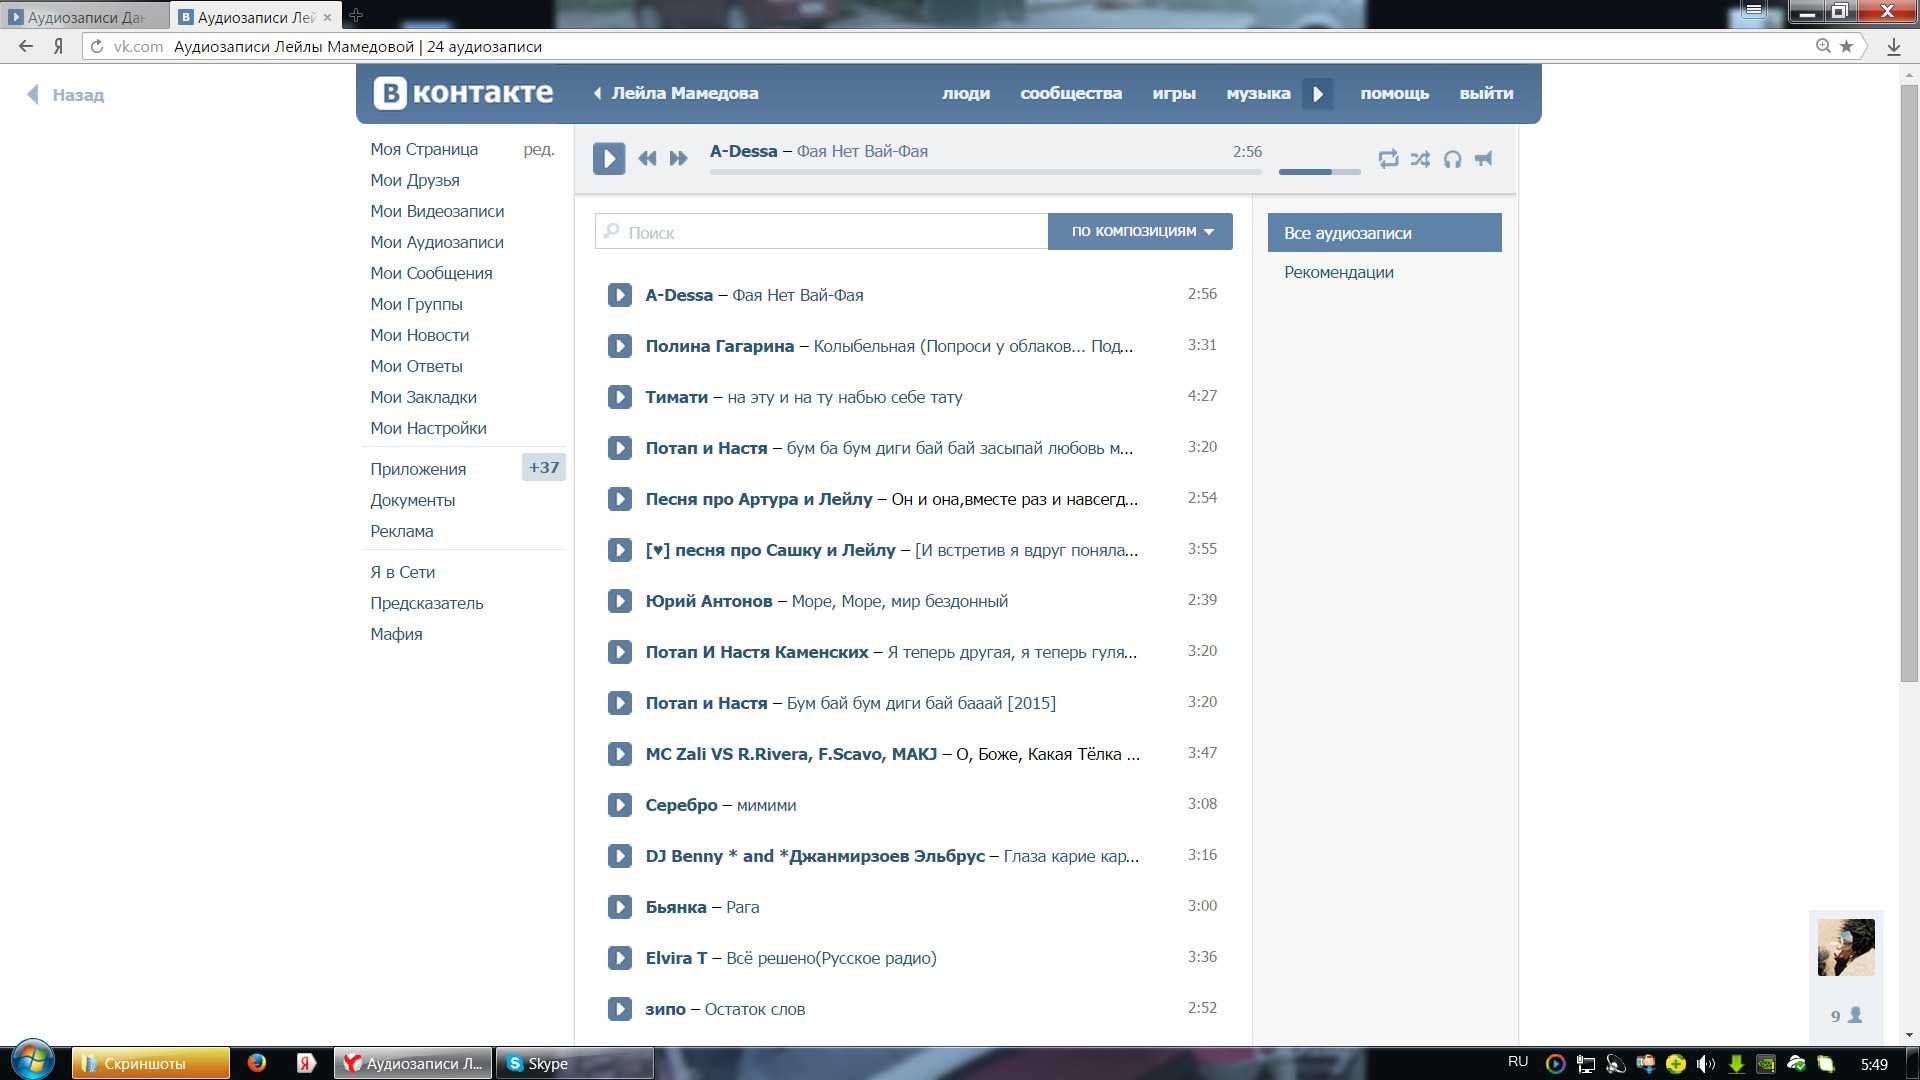Open Мои Сообщения from sidebar

click(431, 273)
